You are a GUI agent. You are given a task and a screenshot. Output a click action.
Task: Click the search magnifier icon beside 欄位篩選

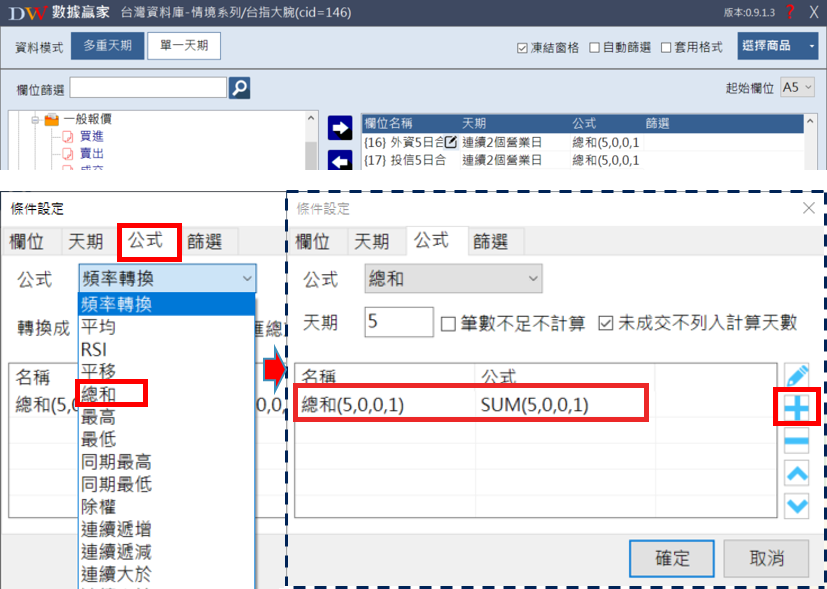click(x=239, y=88)
